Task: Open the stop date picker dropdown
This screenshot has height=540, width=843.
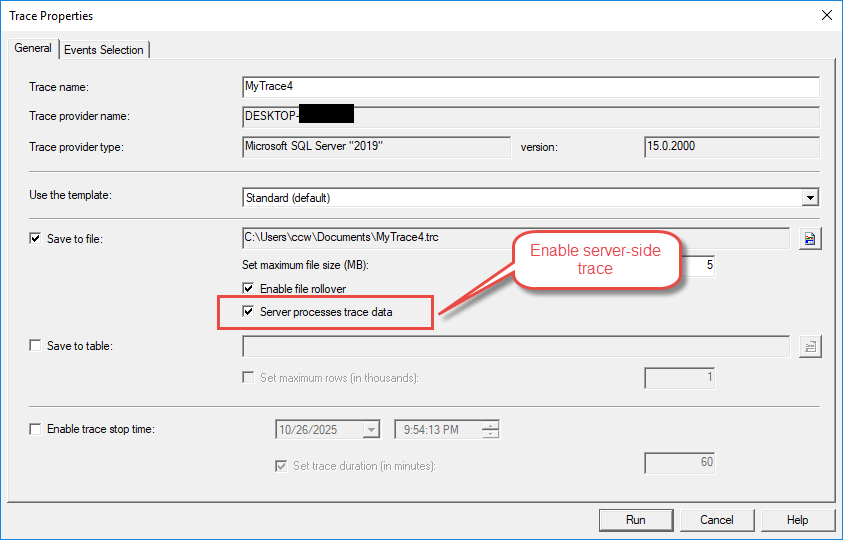Action: click(x=371, y=430)
